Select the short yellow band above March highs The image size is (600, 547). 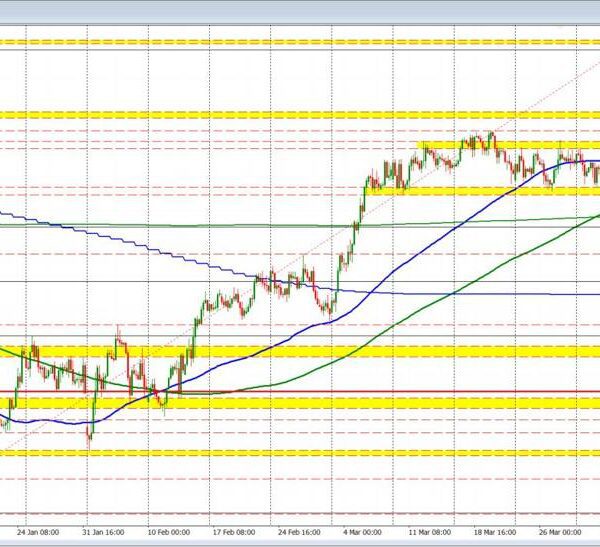click(500, 146)
